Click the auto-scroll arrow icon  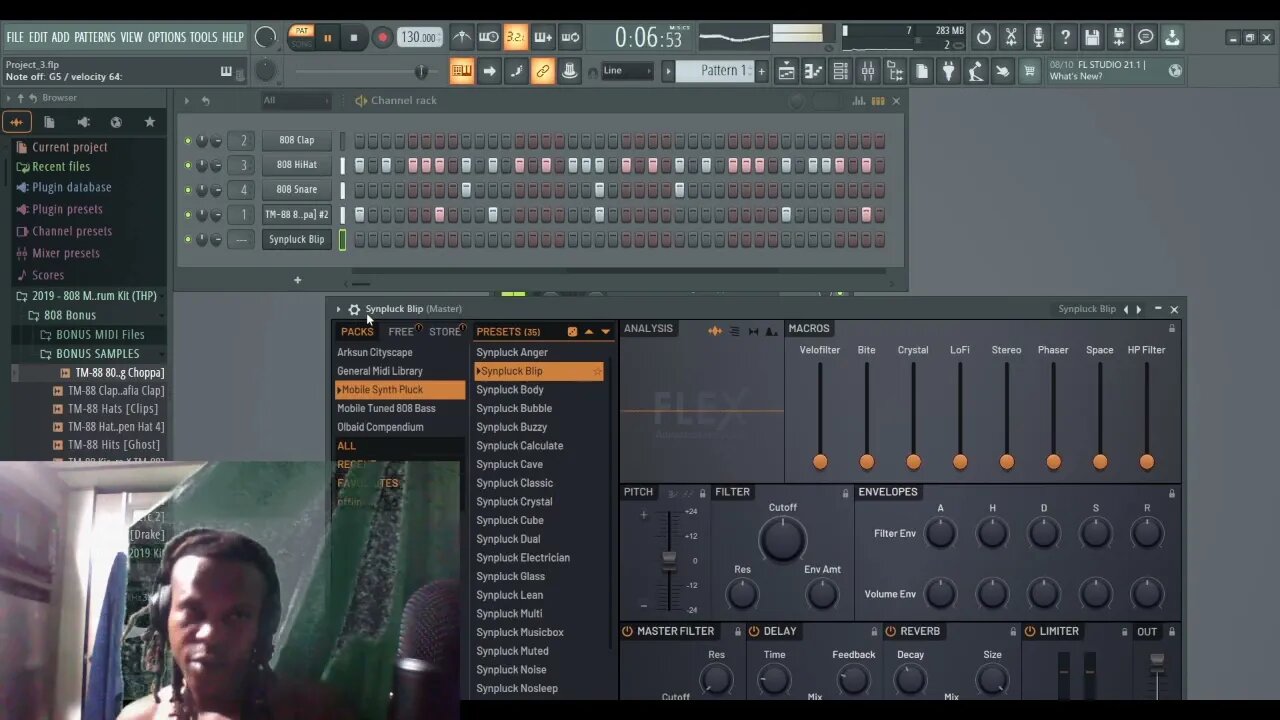pos(489,71)
